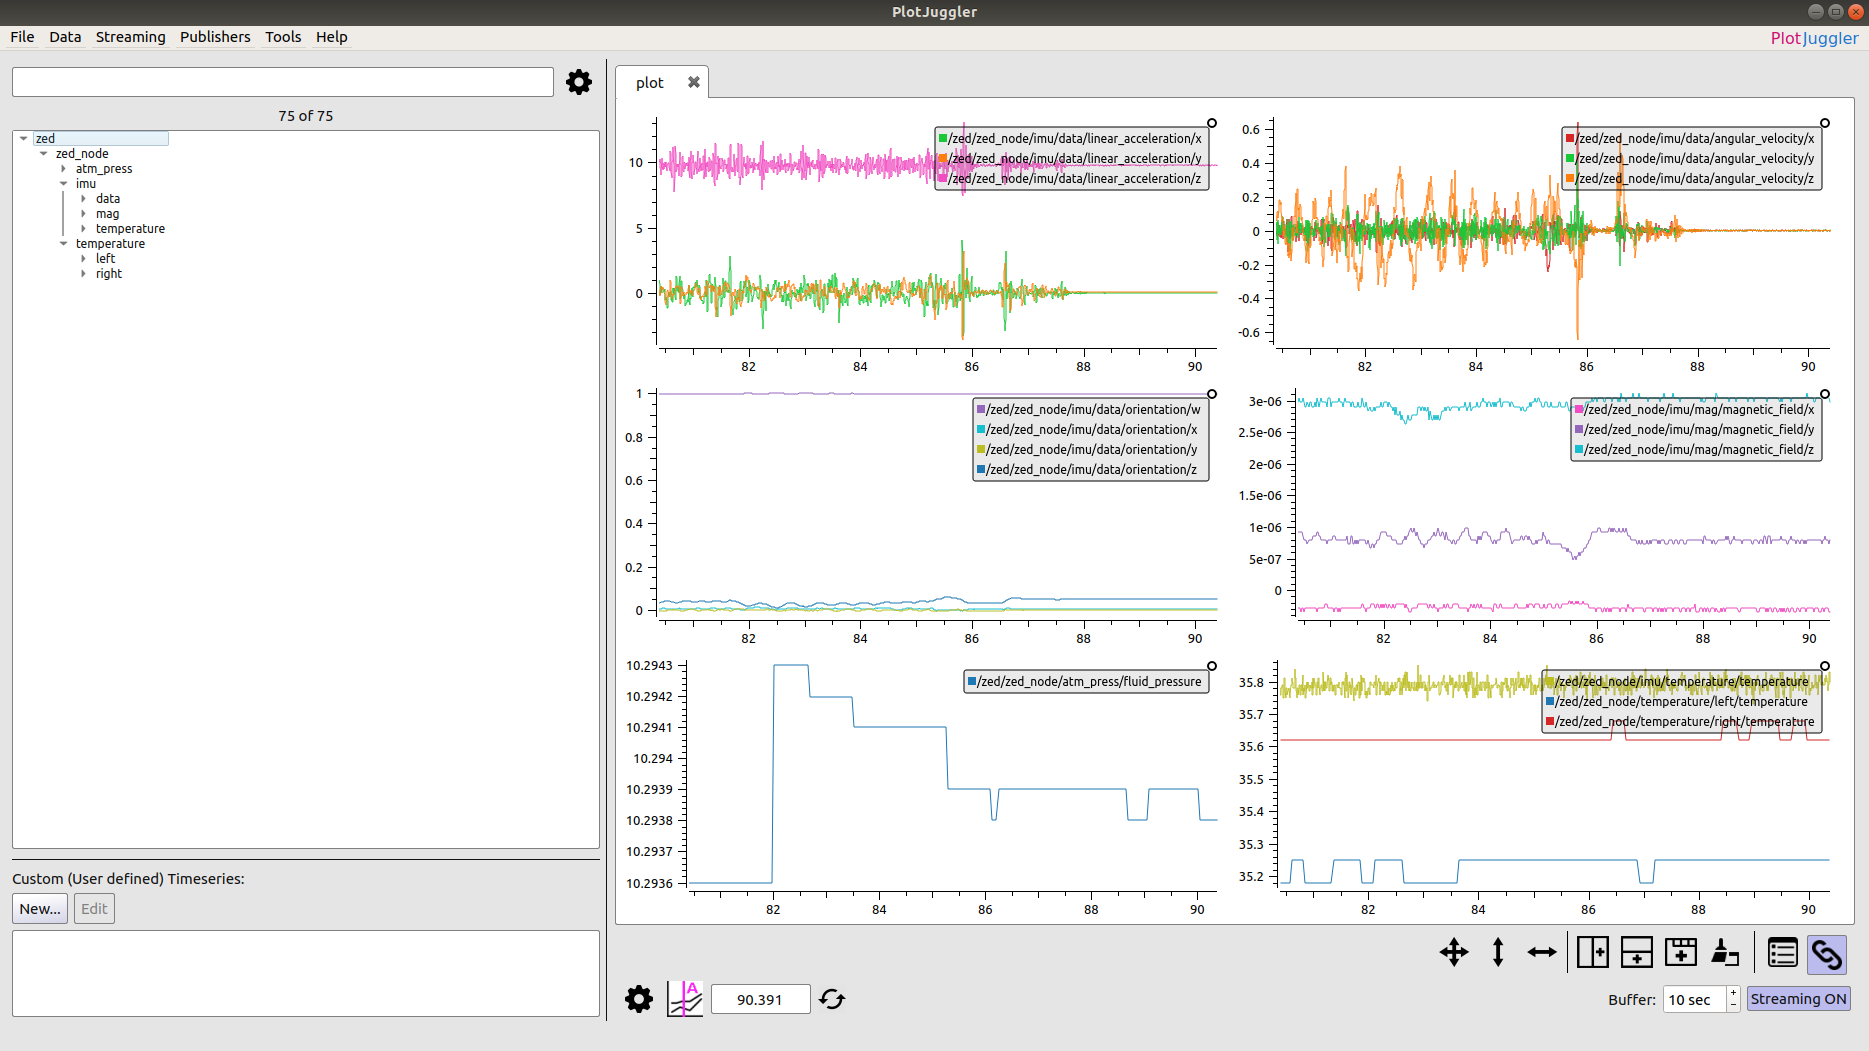
Task: Open the Help menu
Action: click(332, 37)
